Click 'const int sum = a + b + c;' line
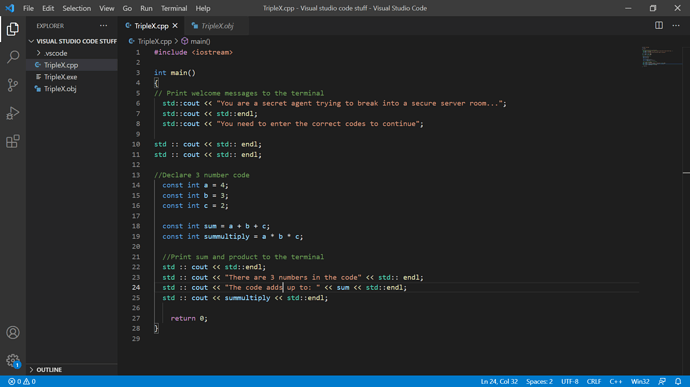The image size is (690, 387). pyautogui.click(x=216, y=226)
